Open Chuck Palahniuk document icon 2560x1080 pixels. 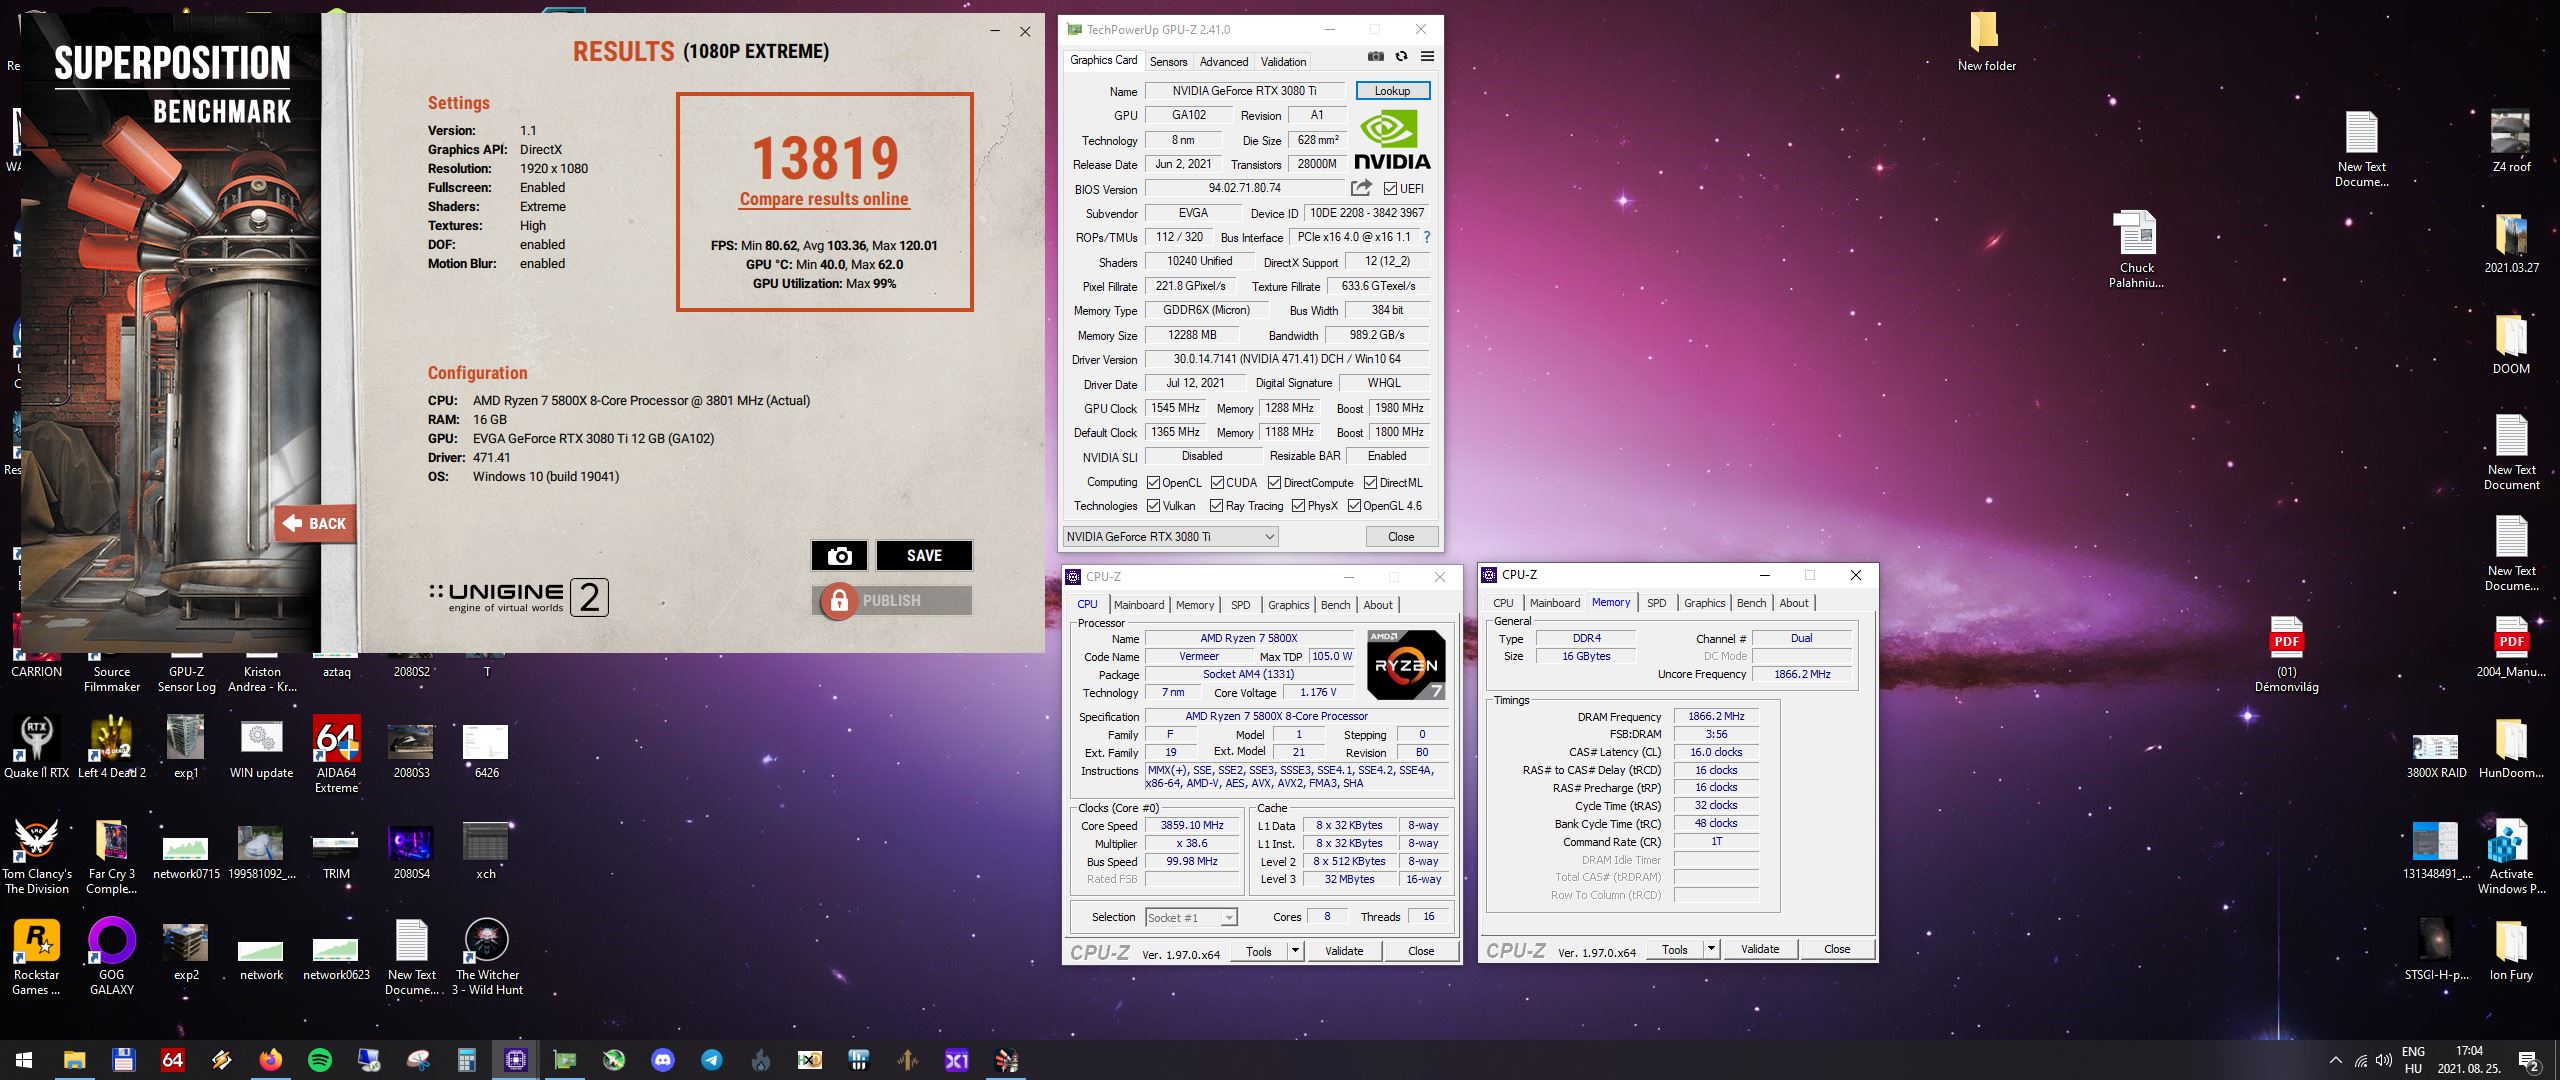point(2136,250)
